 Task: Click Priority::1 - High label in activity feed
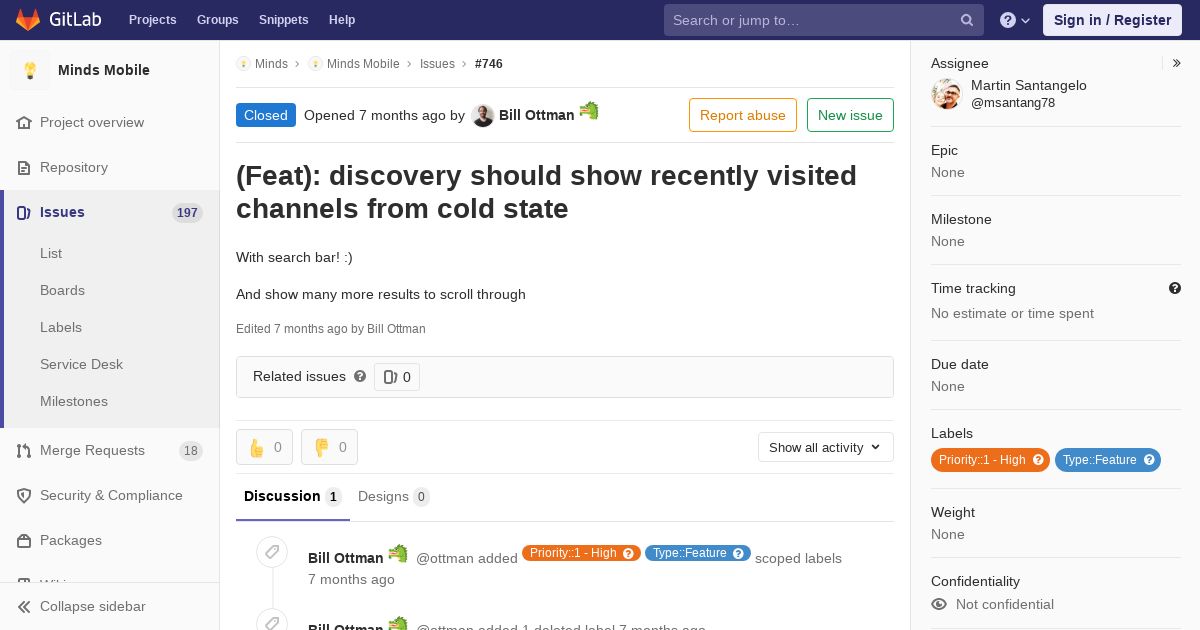point(581,553)
